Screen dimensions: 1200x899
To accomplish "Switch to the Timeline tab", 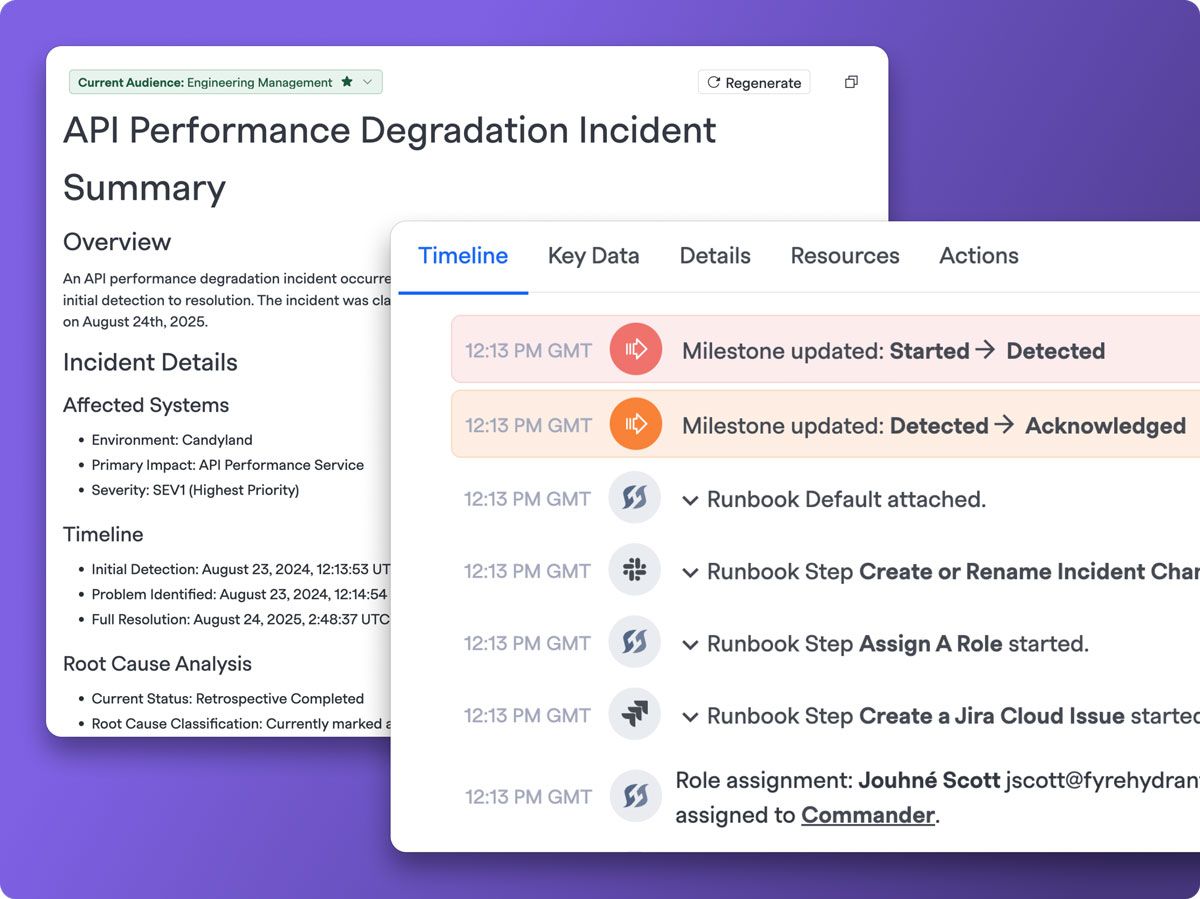I will 463,256.
